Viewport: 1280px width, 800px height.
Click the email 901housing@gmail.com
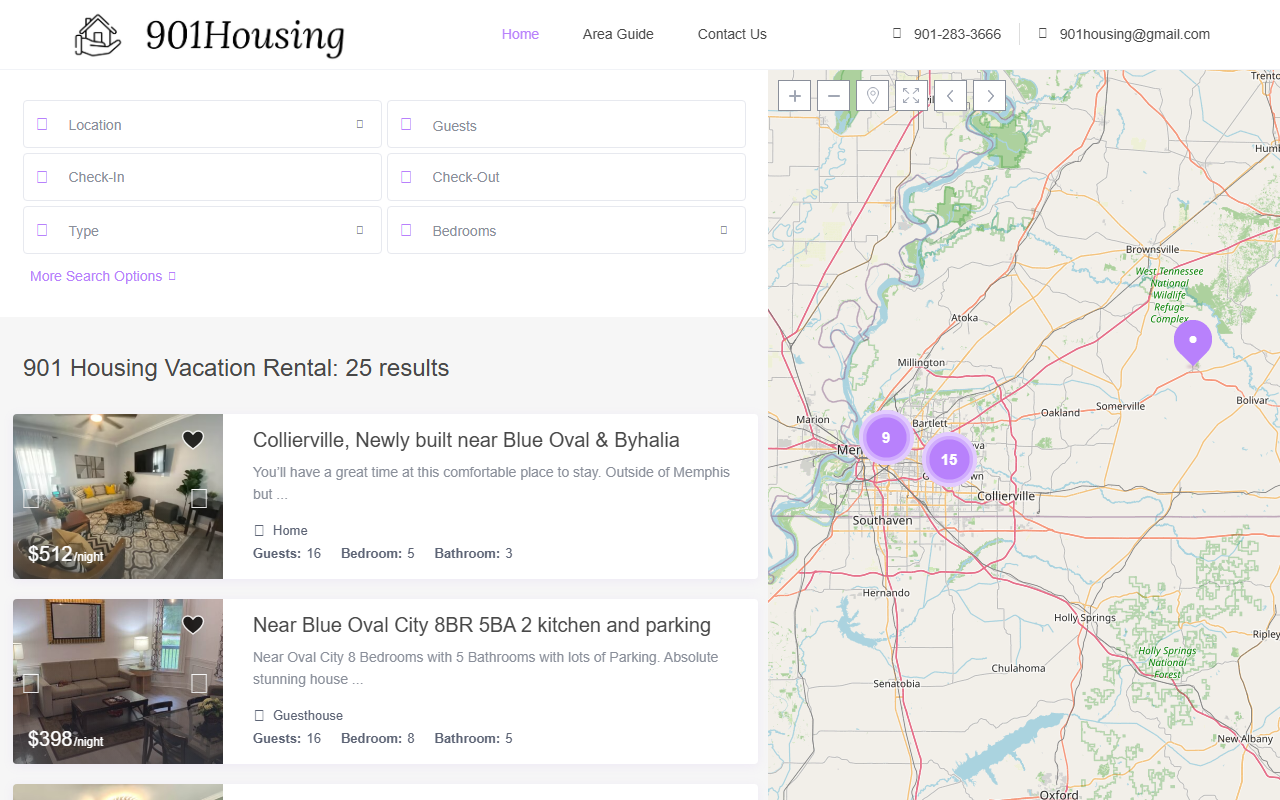coord(1135,34)
